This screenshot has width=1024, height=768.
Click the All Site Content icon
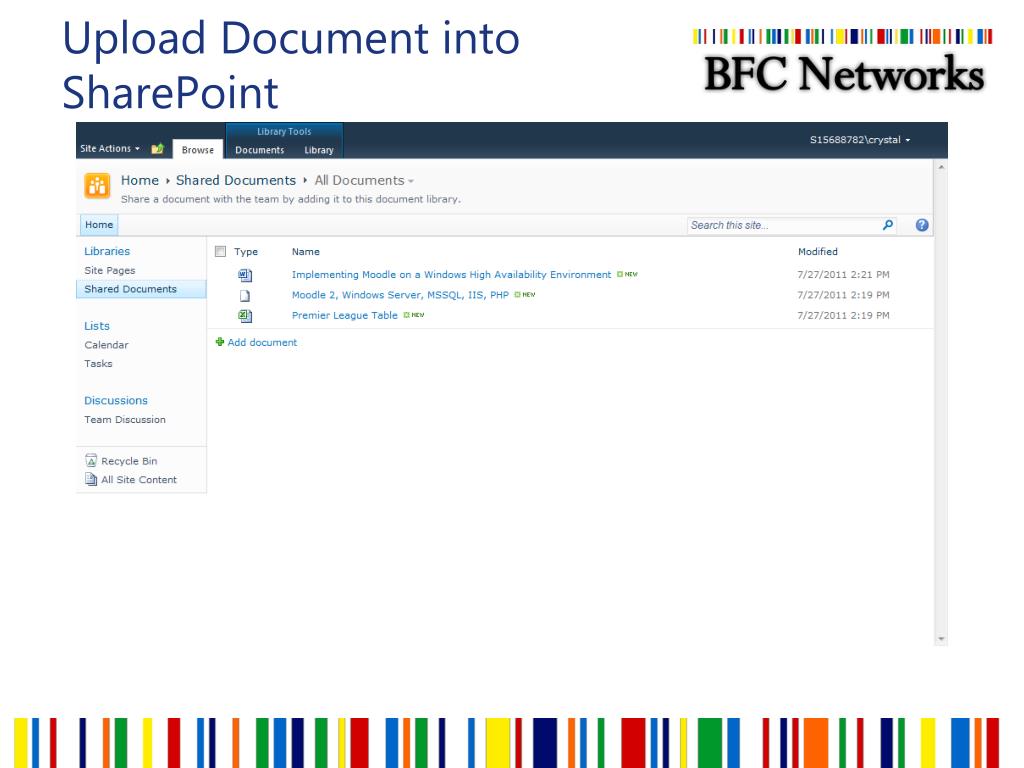point(91,479)
